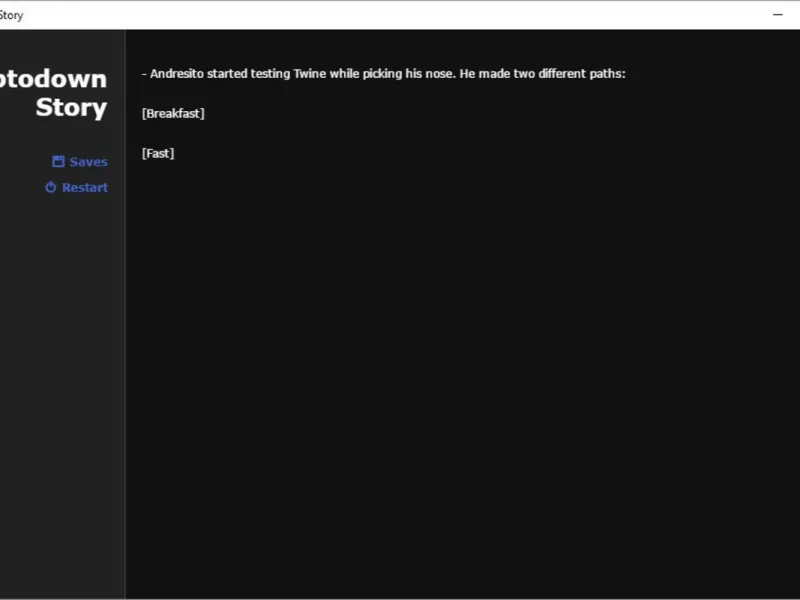Click the story title heading in the sidebar
The height and width of the screenshot is (600, 800).
click(x=54, y=93)
